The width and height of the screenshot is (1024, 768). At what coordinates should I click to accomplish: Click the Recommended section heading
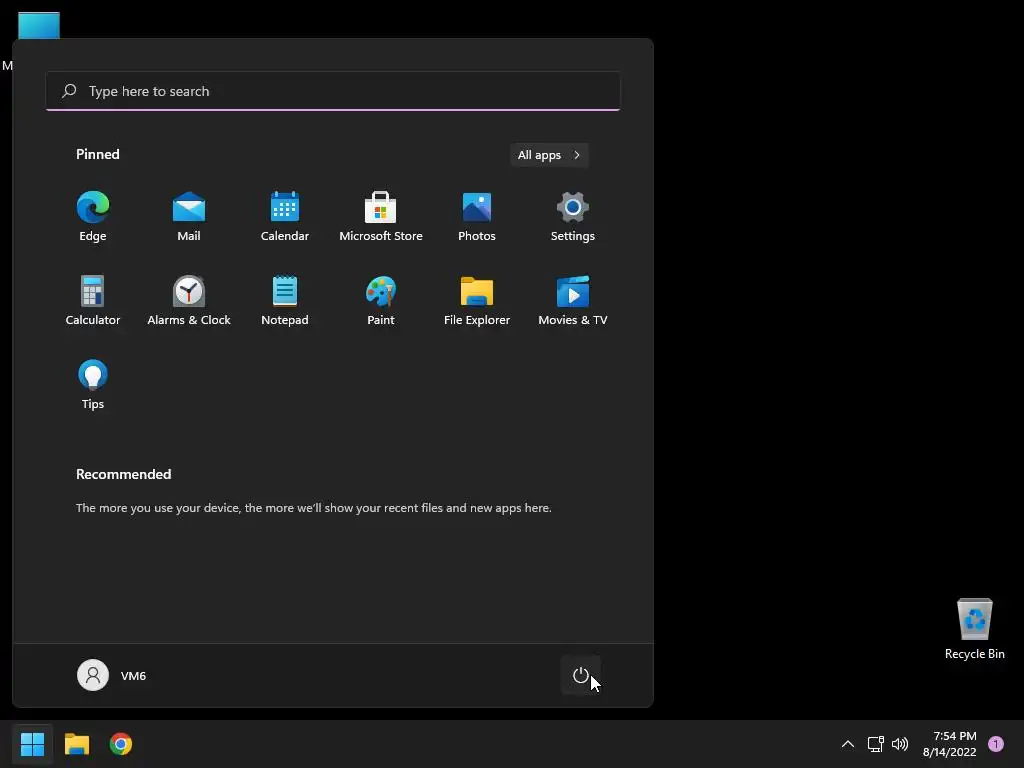(123, 474)
